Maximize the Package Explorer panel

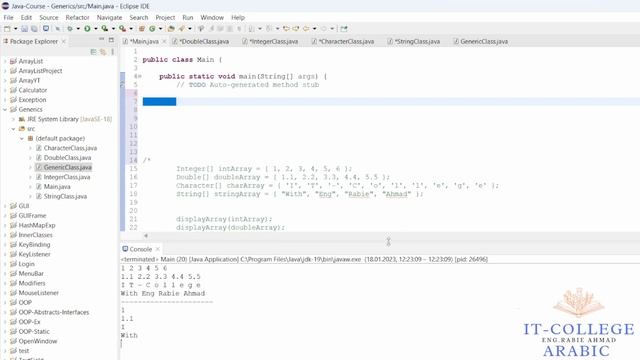(x=111, y=40)
